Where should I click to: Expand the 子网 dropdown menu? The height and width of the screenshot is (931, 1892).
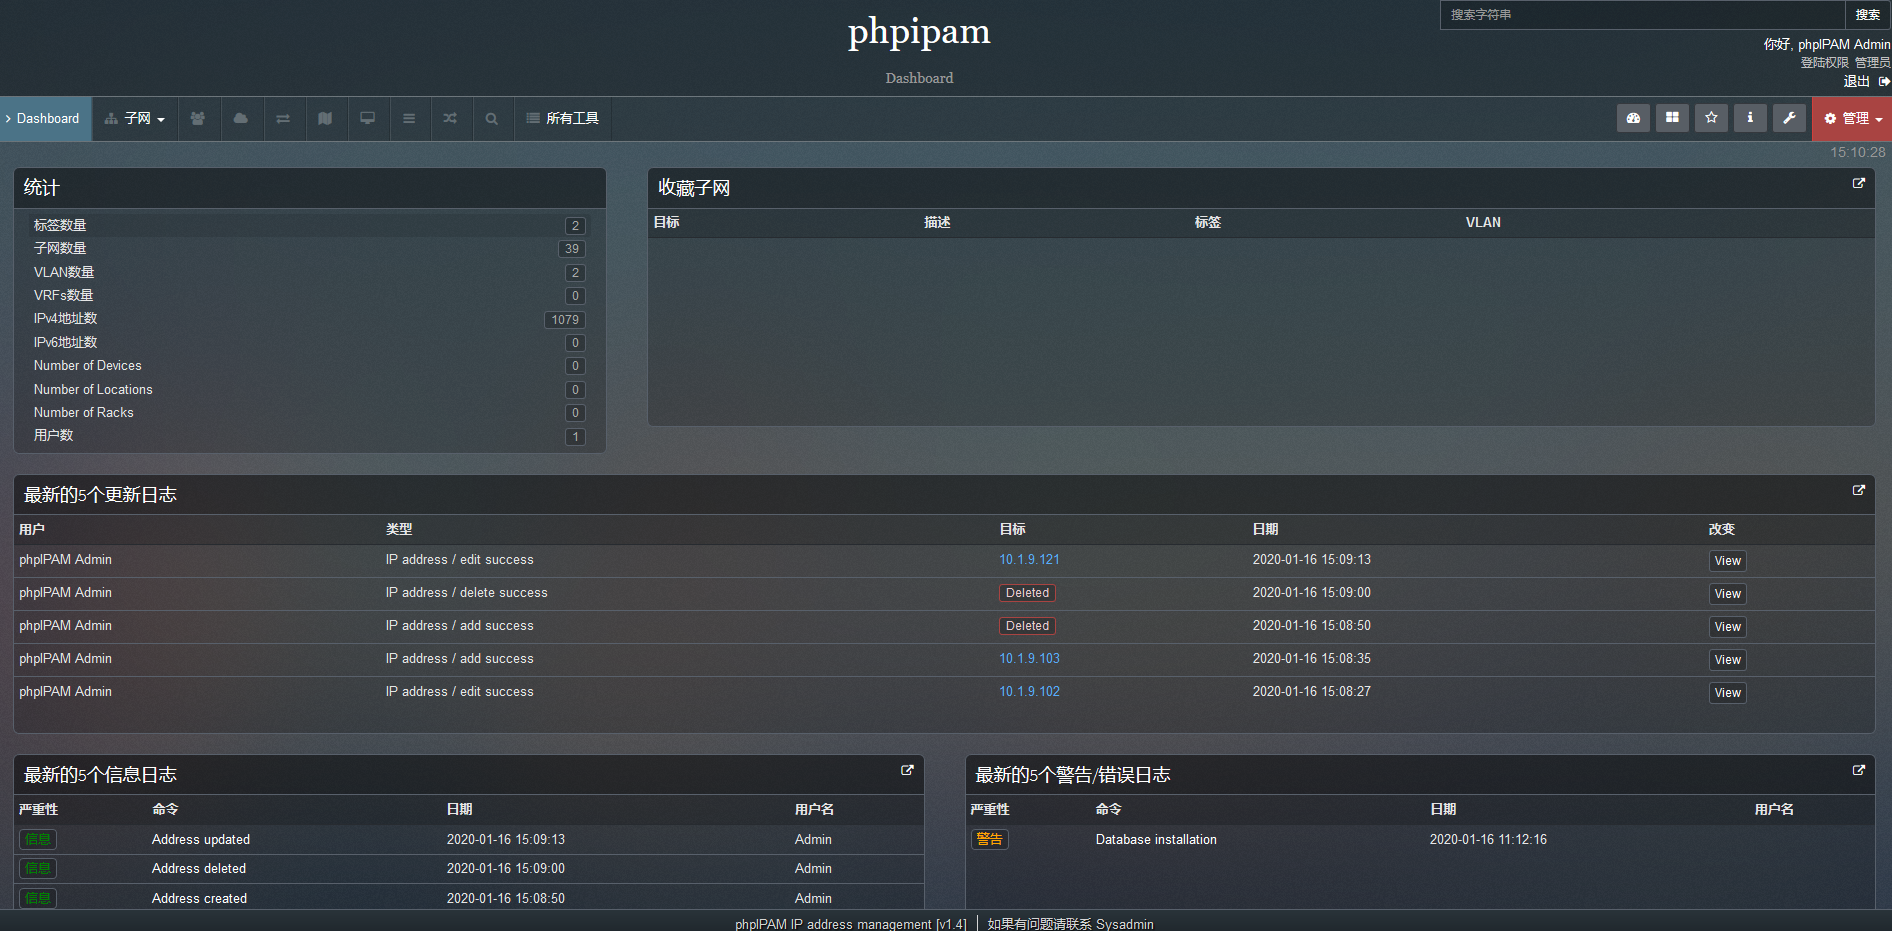[135, 118]
